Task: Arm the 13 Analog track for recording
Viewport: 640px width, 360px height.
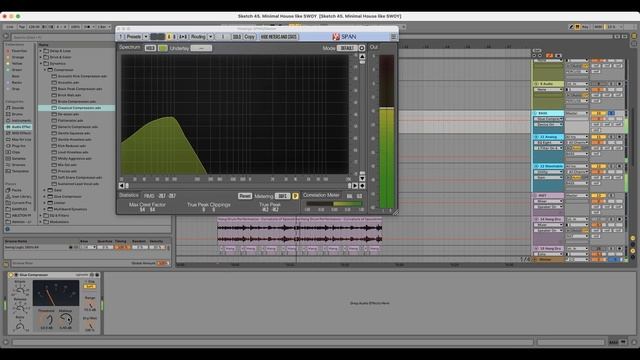Action: 620,137
